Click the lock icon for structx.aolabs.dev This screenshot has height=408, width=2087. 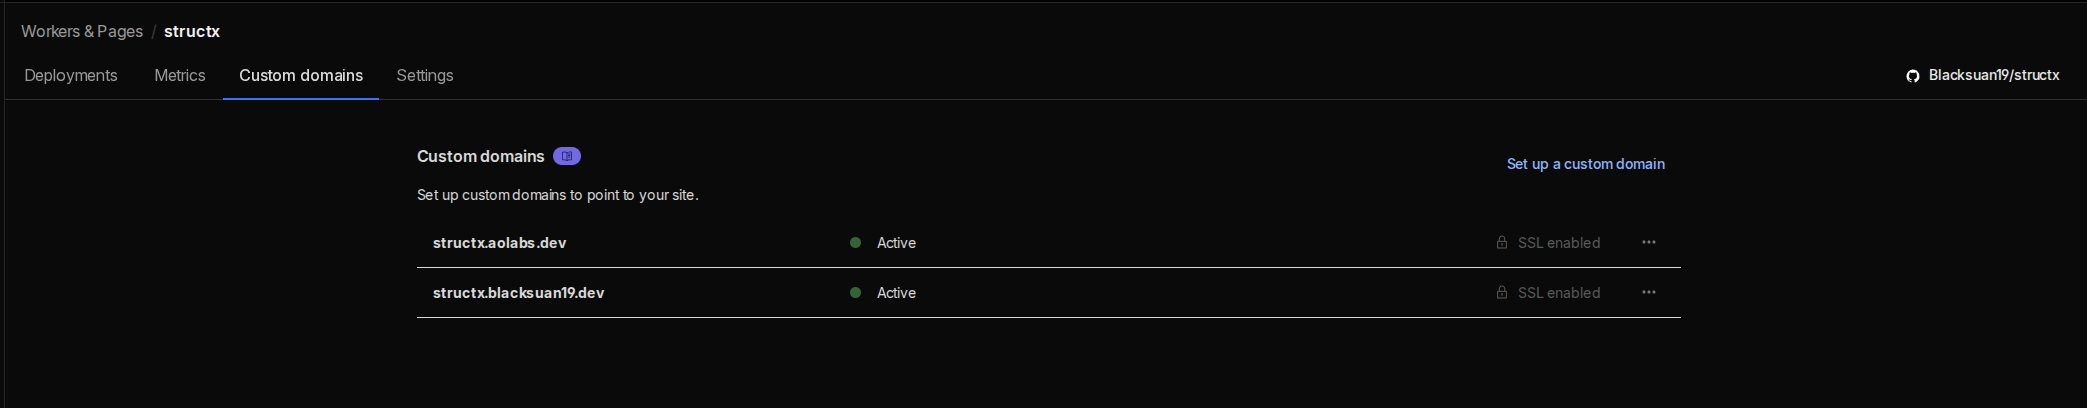tap(1501, 243)
